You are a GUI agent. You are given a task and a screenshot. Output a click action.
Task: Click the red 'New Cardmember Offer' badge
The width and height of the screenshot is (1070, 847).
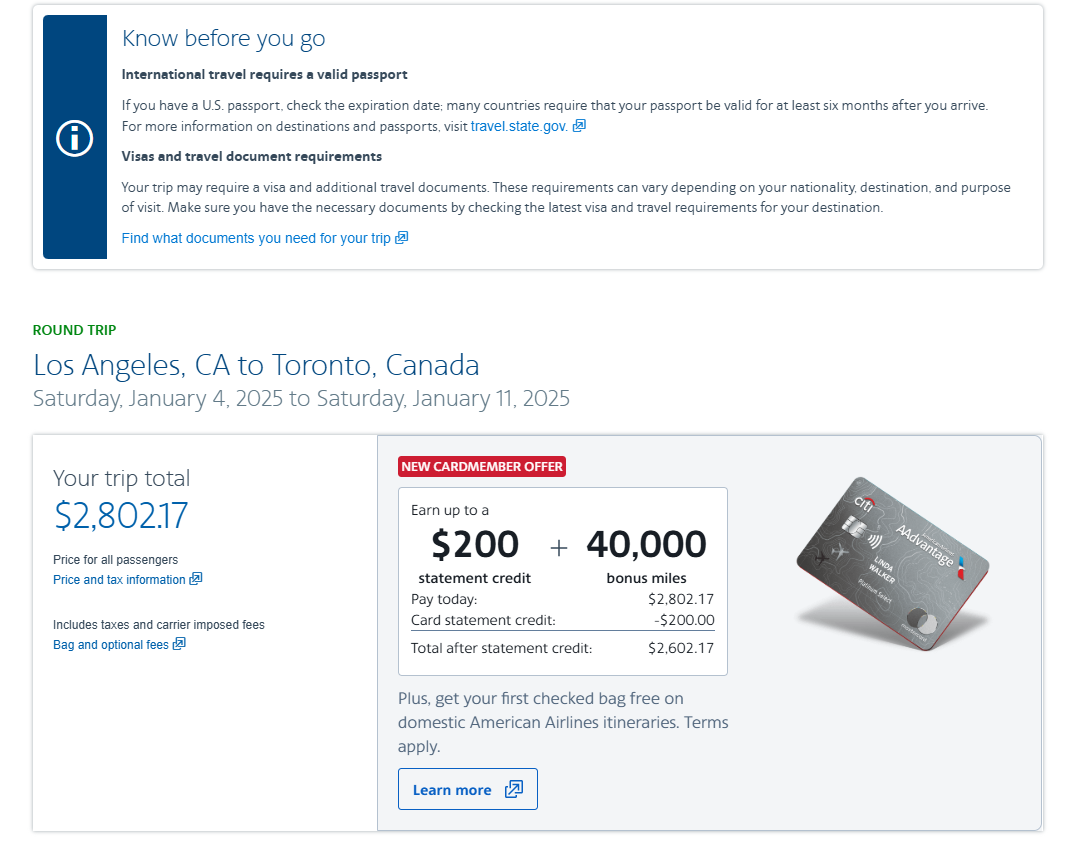point(482,466)
